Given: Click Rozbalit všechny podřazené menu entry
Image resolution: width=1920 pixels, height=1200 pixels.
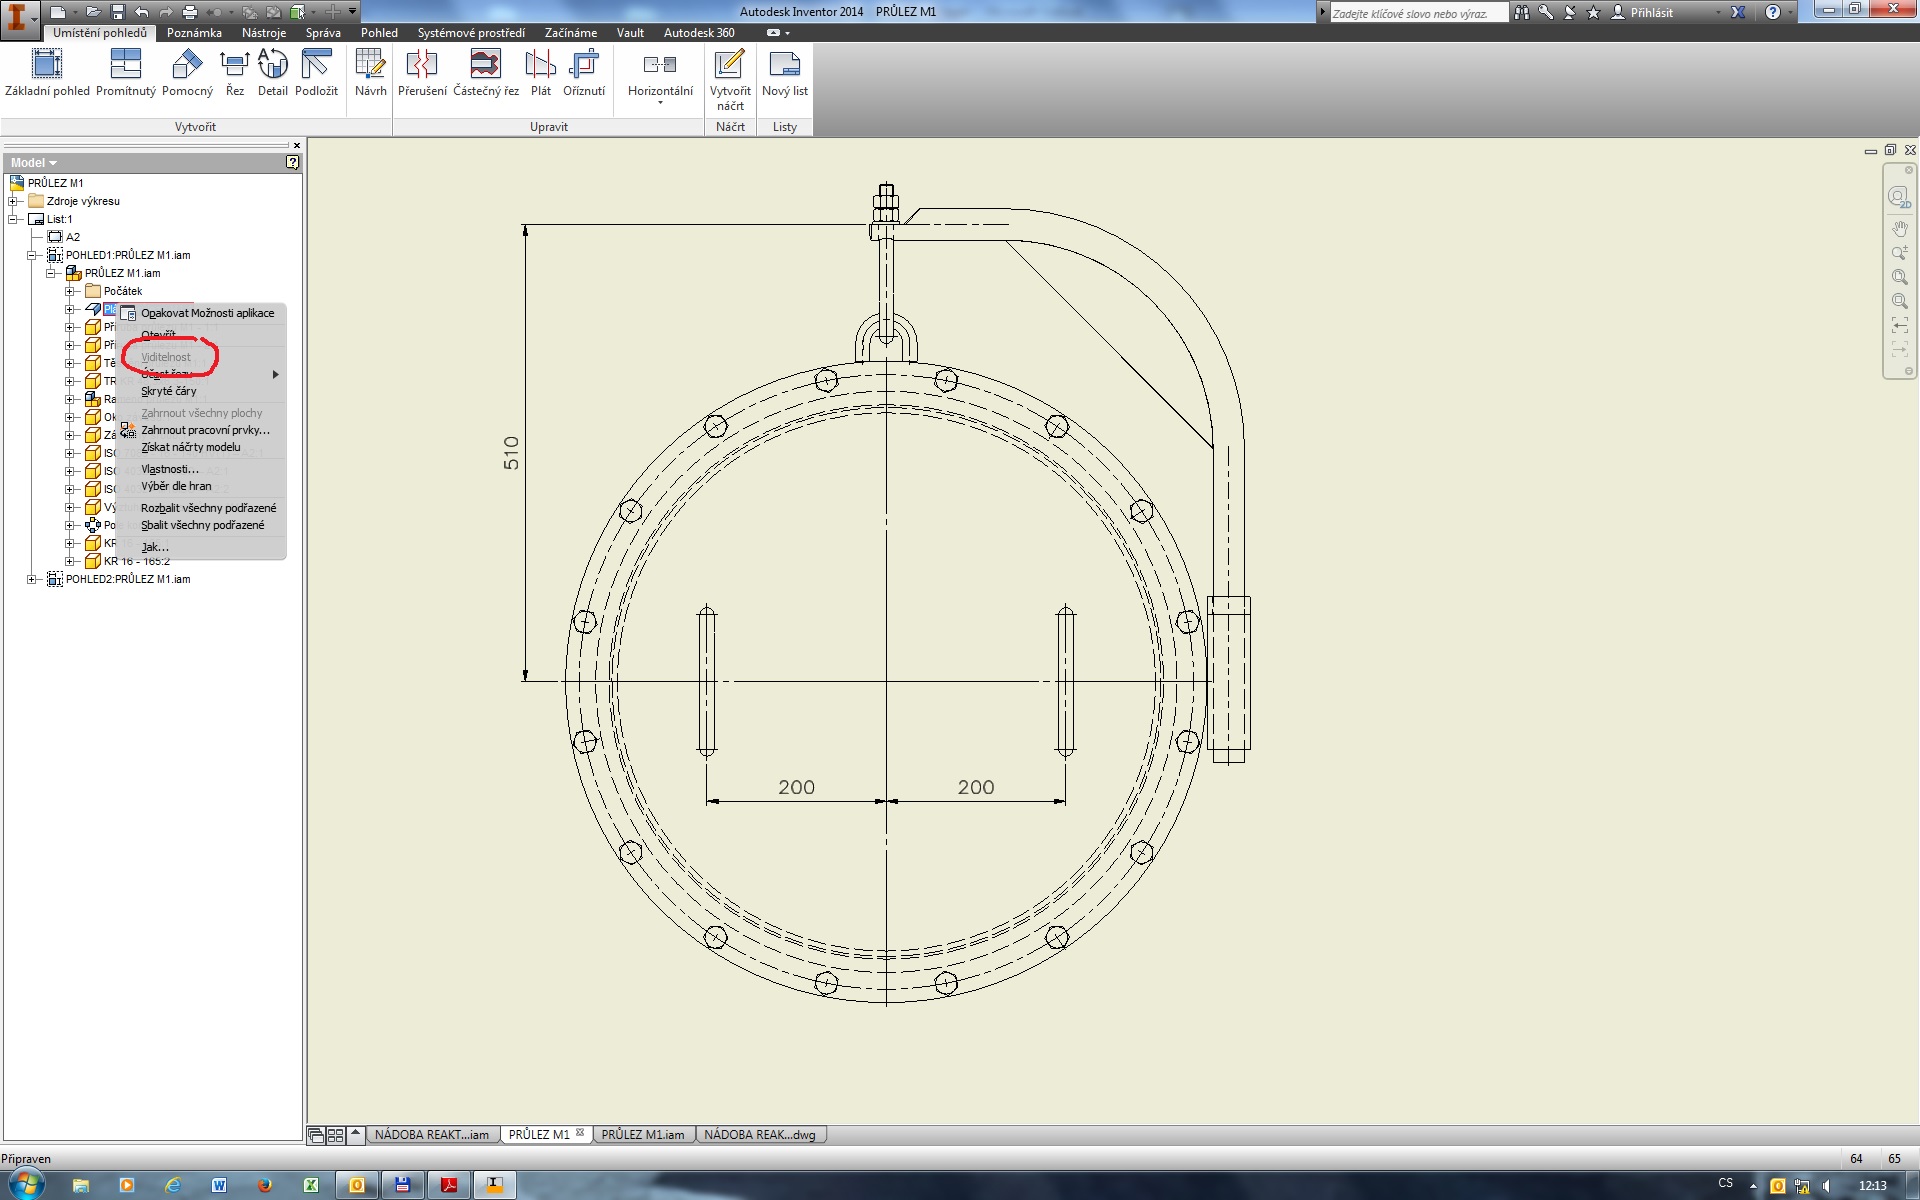Looking at the screenshot, I should [208, 508].
